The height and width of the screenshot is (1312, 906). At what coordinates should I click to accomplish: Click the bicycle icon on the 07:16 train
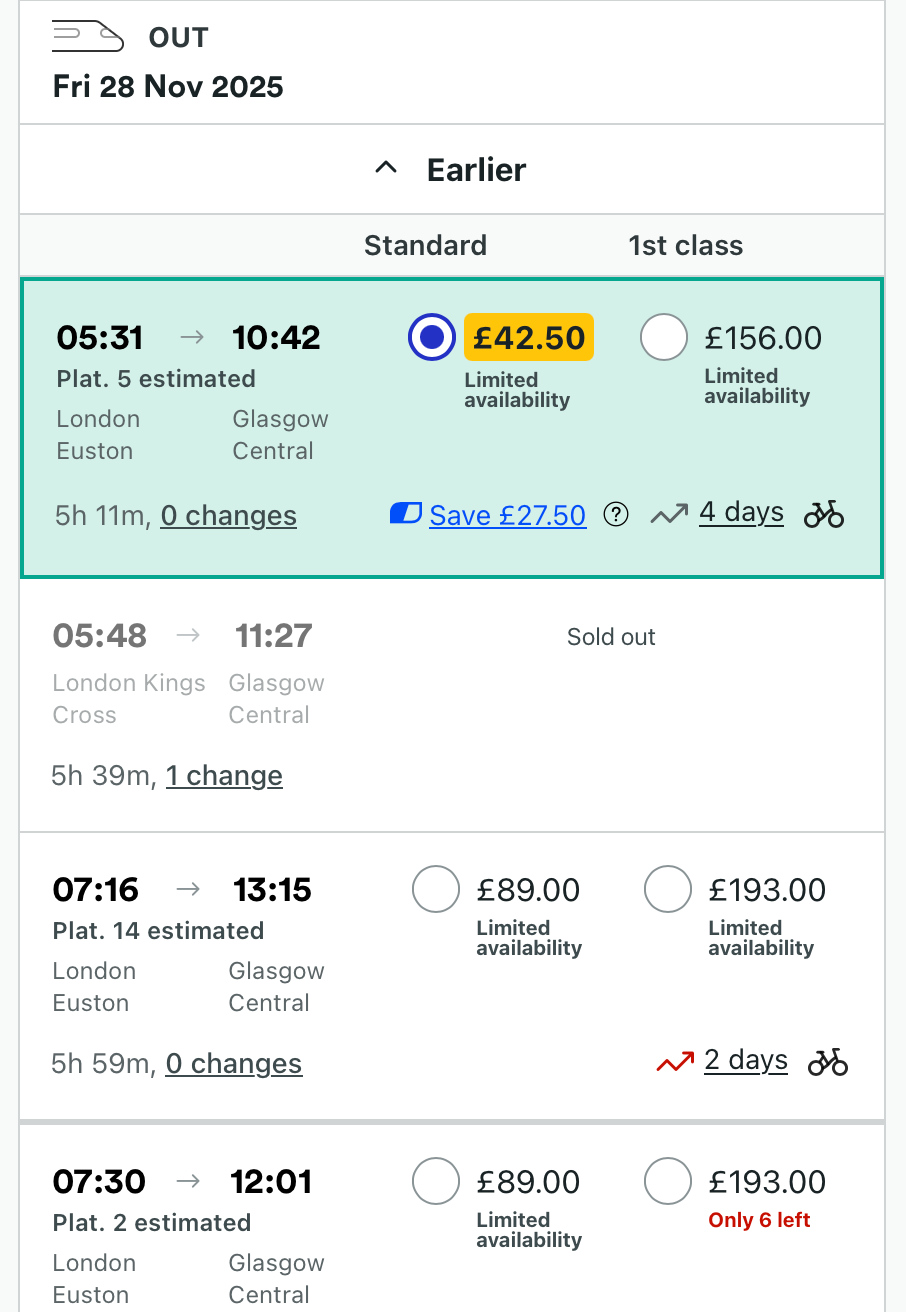click(828, 1062)
